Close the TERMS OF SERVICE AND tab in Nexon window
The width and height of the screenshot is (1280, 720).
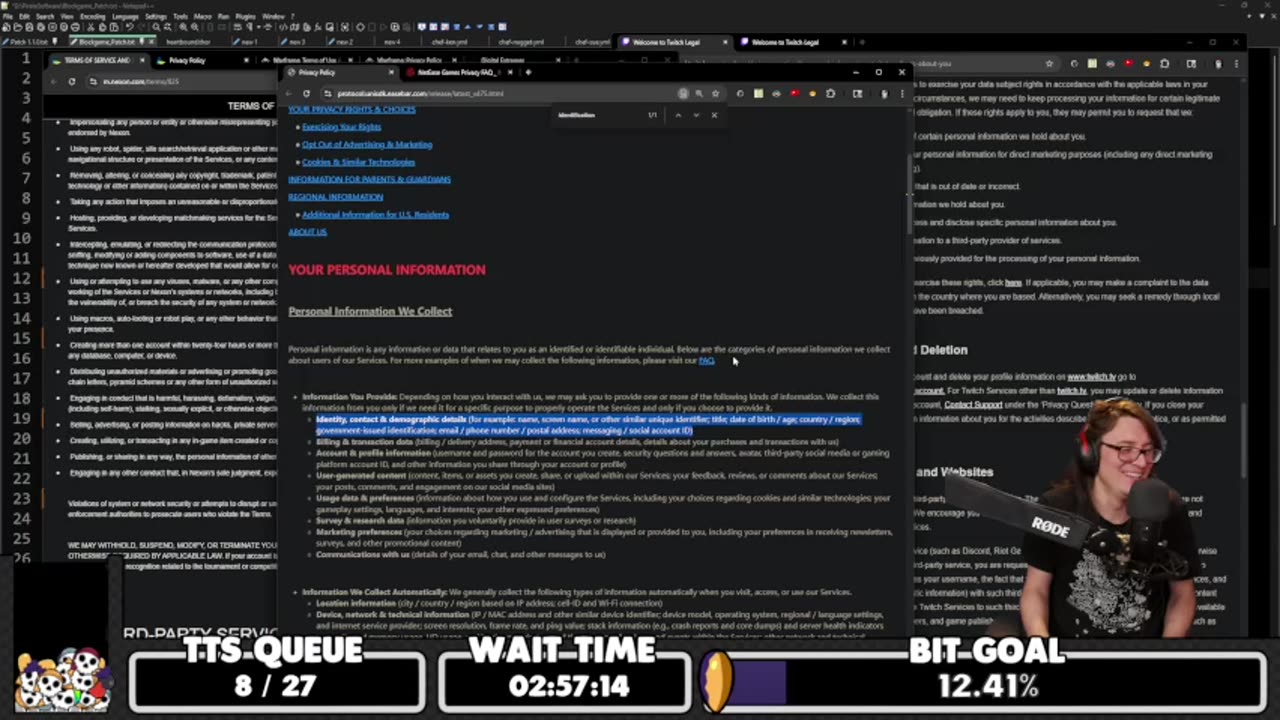[142, 60]
